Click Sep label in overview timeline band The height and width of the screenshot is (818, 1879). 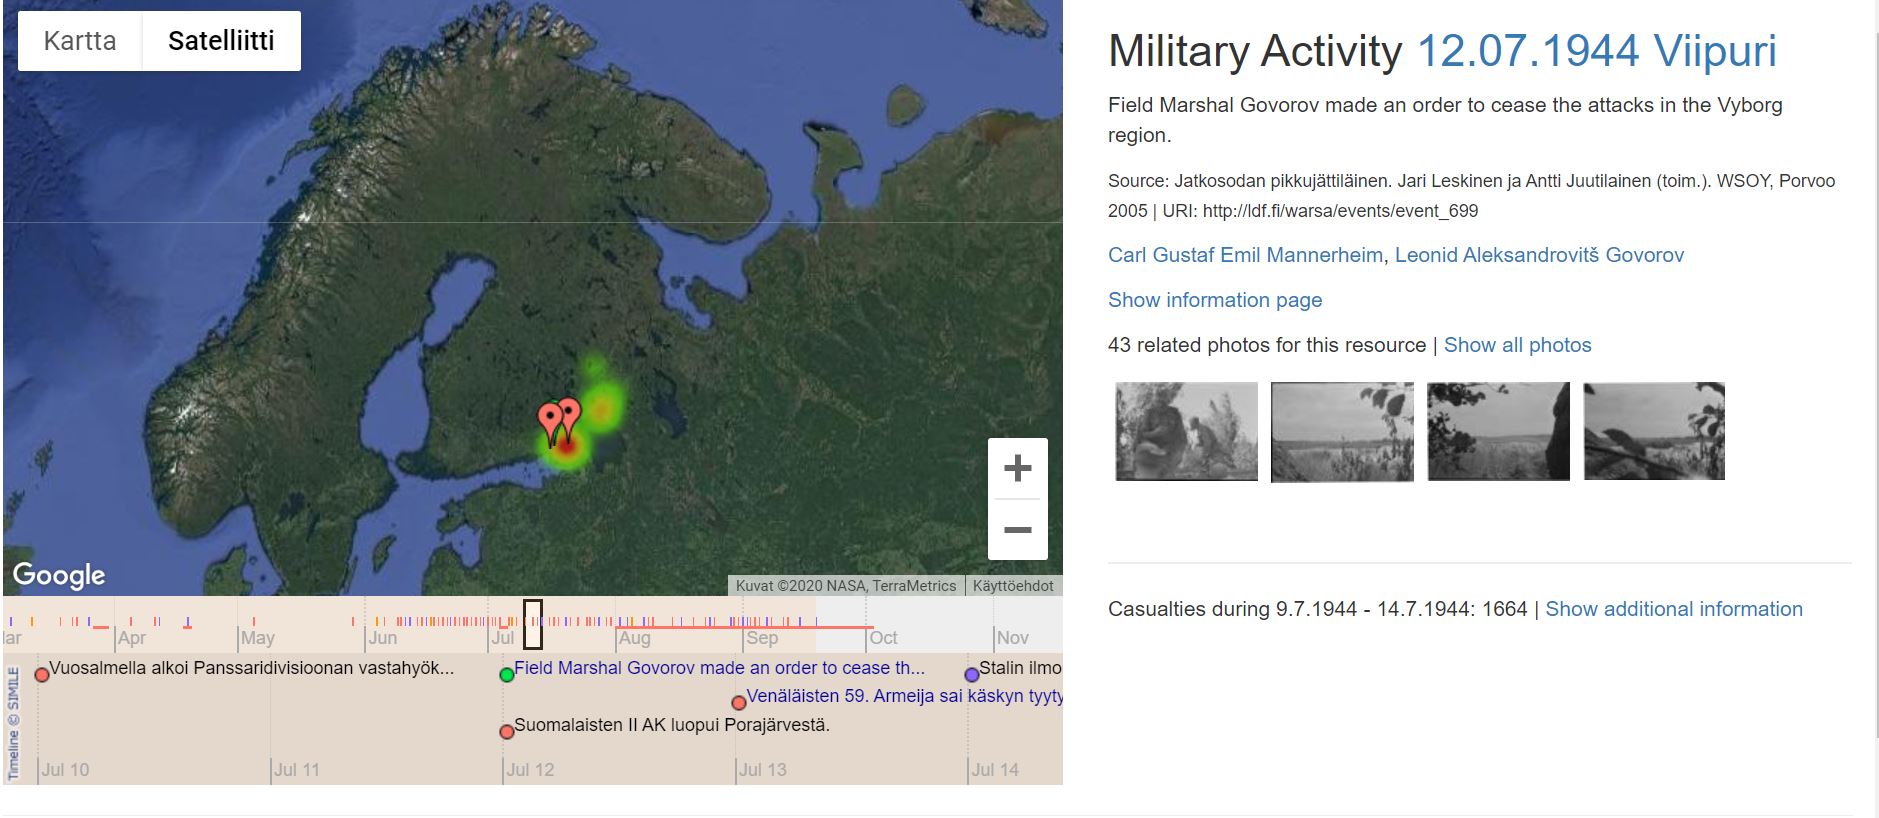point(761,638)
